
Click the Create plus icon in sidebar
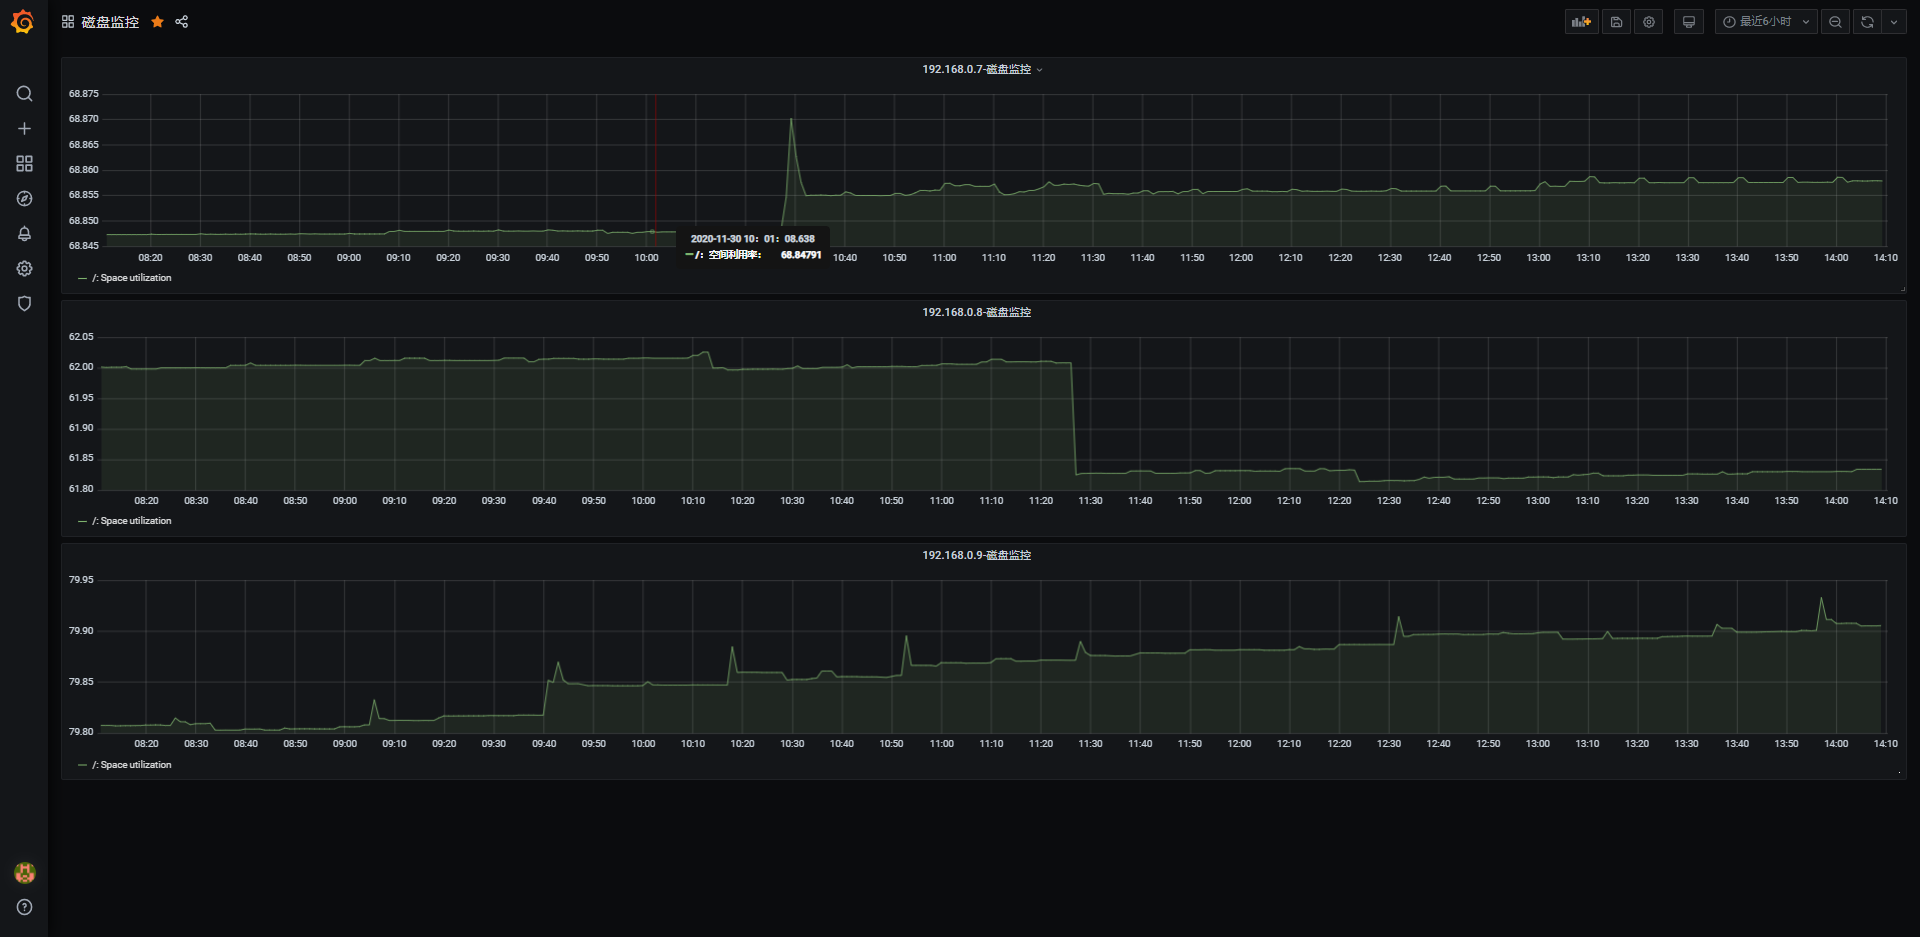coord(25,129)
